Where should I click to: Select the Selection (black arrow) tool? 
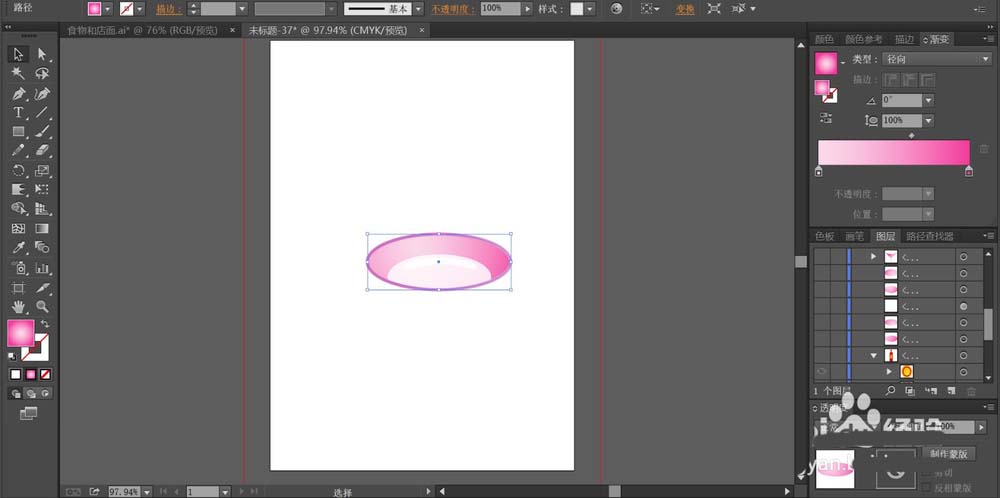pos(18,55)
